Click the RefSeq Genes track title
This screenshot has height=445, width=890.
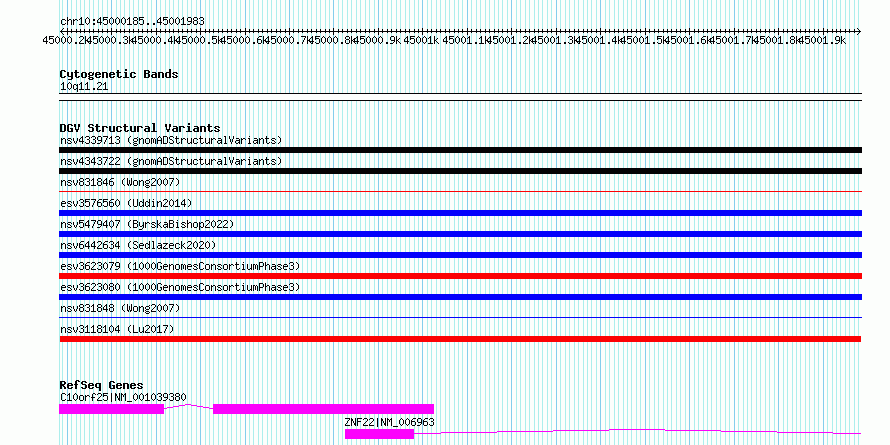coord(101,385)
